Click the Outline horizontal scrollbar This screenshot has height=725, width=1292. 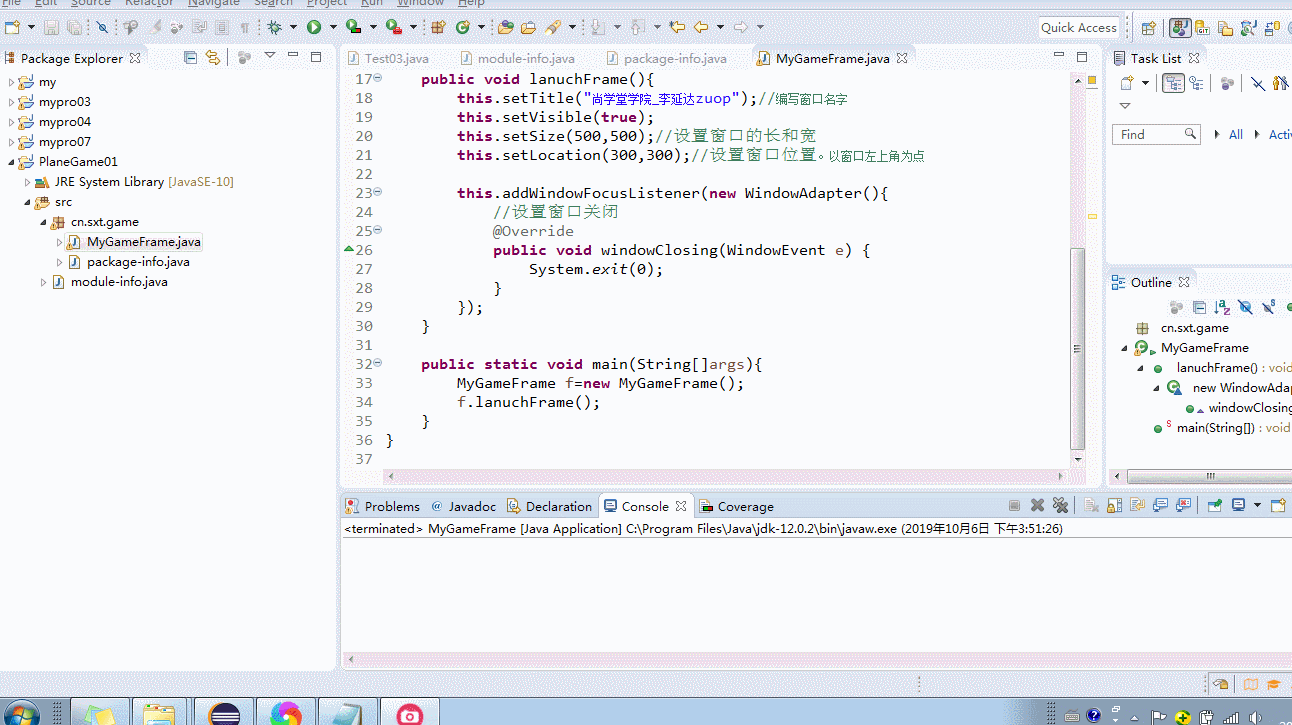[1209, 477]
